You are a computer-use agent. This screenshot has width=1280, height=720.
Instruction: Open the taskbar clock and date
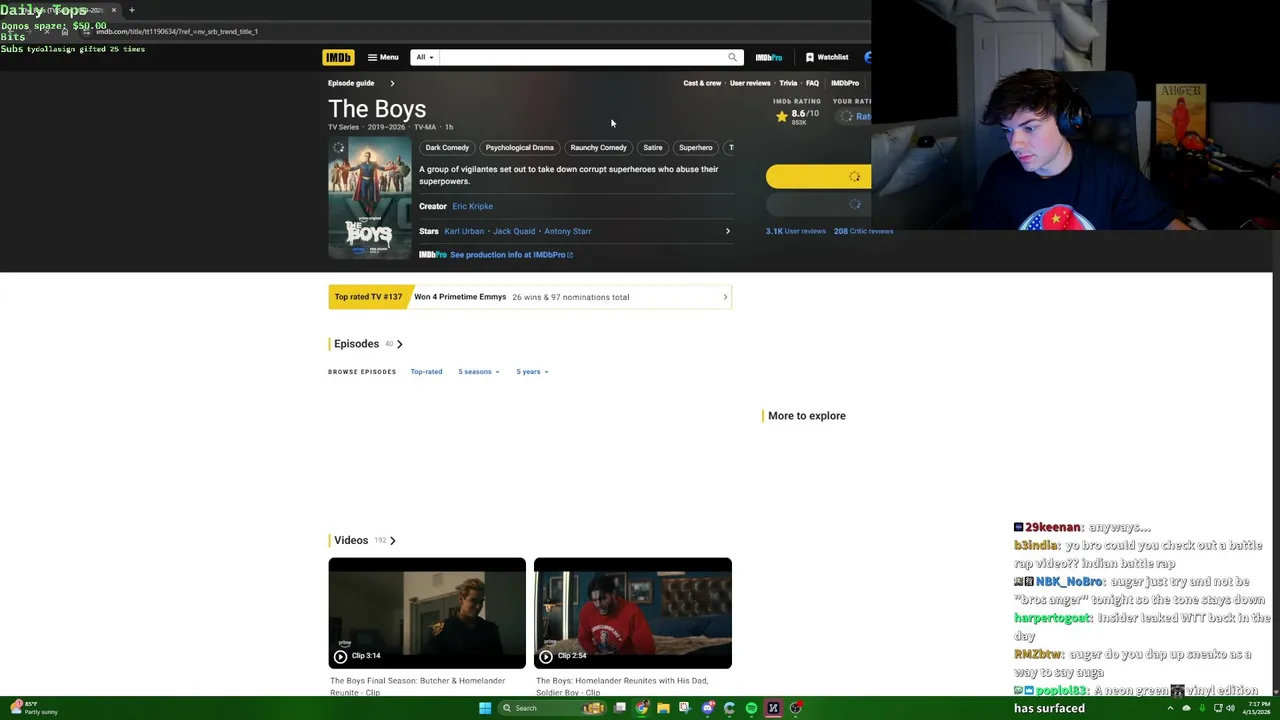coord(1259,708)
